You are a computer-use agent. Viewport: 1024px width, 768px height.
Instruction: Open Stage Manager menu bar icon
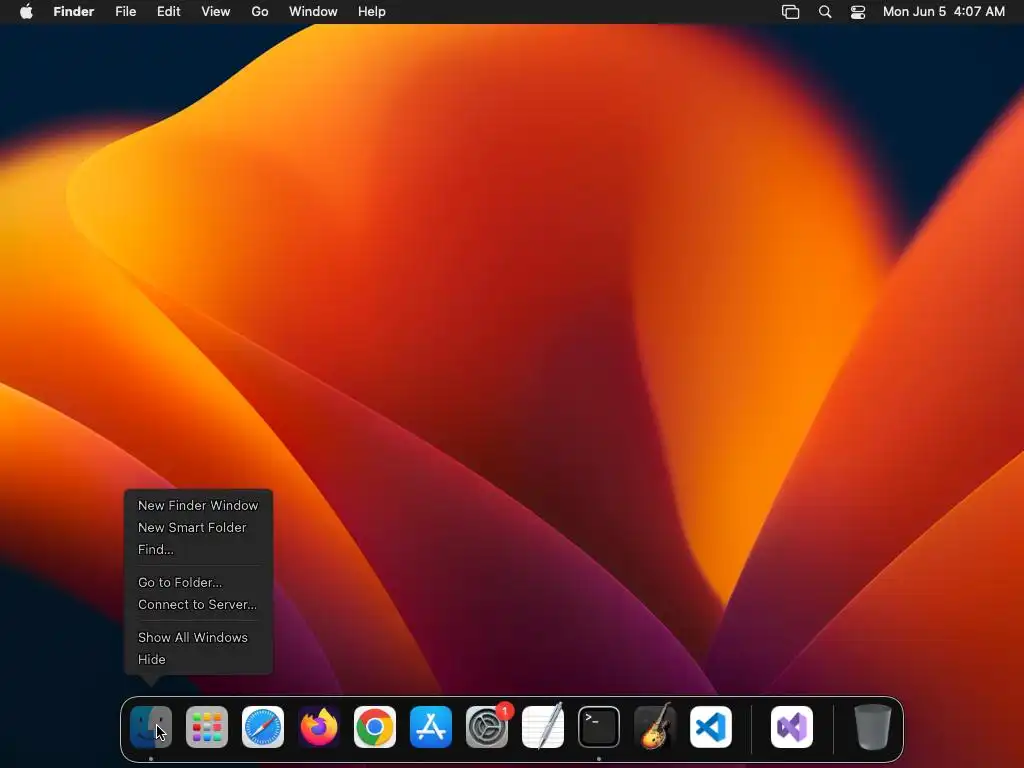[x=791, y=12]
